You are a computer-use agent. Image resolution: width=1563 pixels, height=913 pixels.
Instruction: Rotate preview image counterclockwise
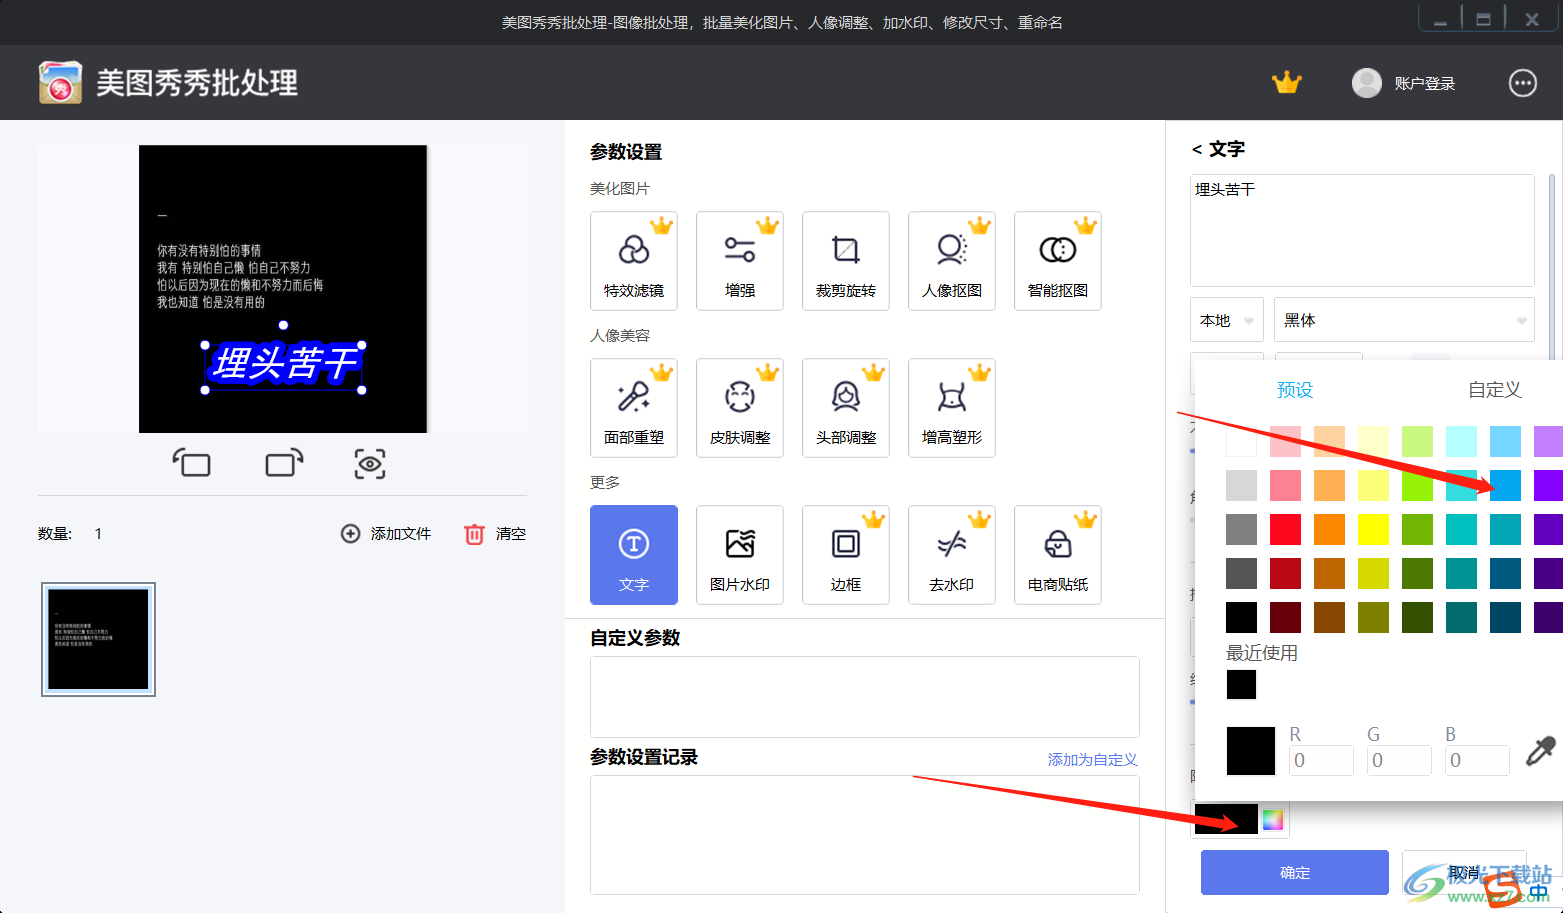pyautogui.click(x=191, y=463)
